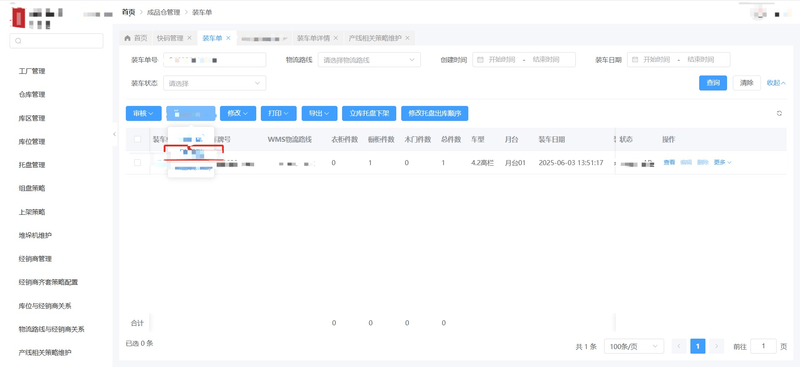Open the 物流路线 dropdown

tap(369, 60)
